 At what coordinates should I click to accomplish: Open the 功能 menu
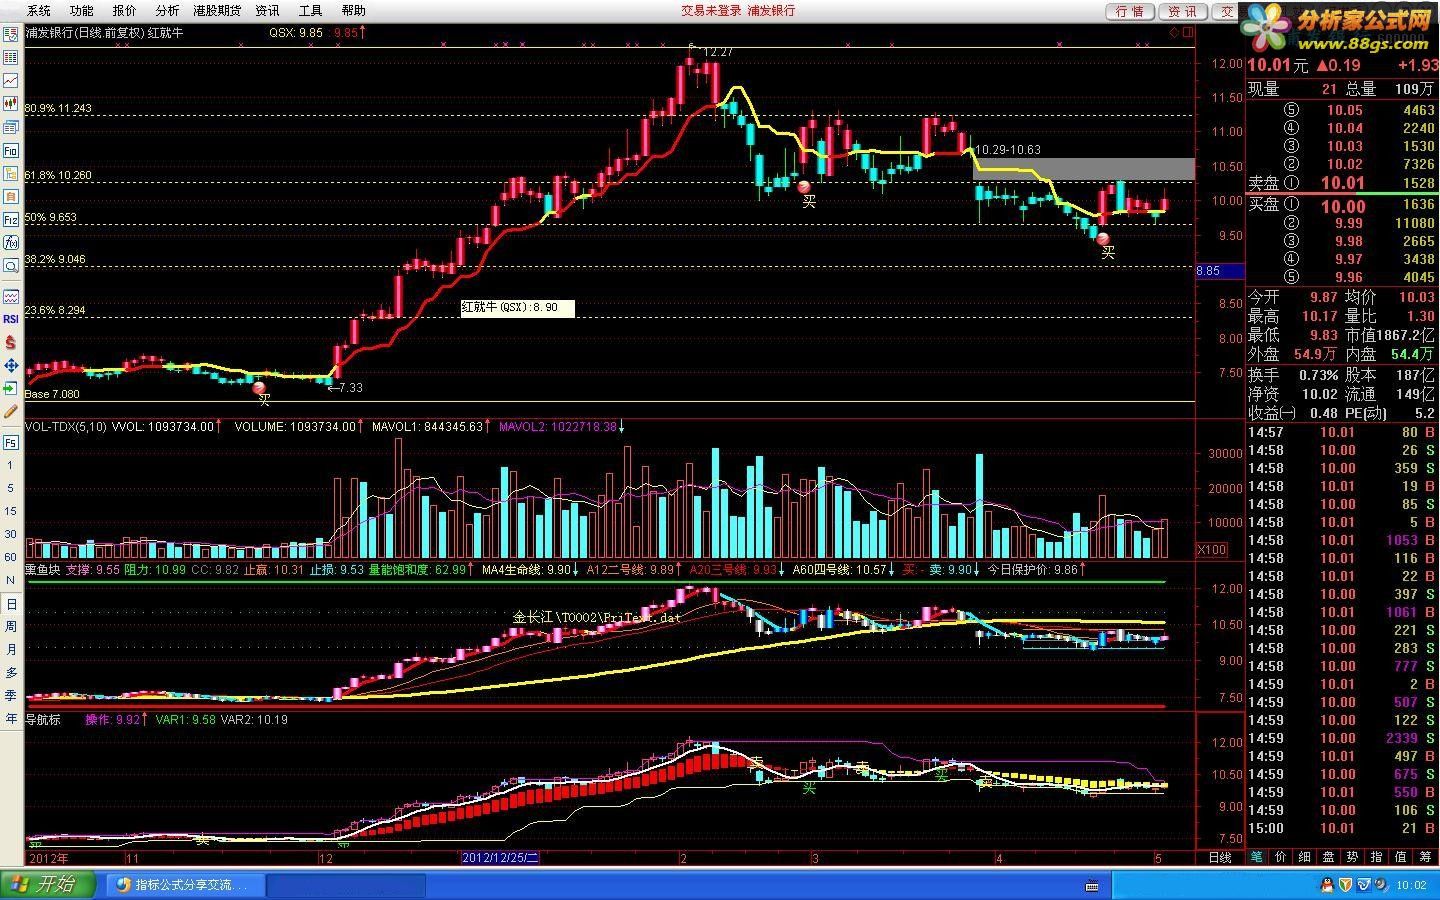(81, 11)
